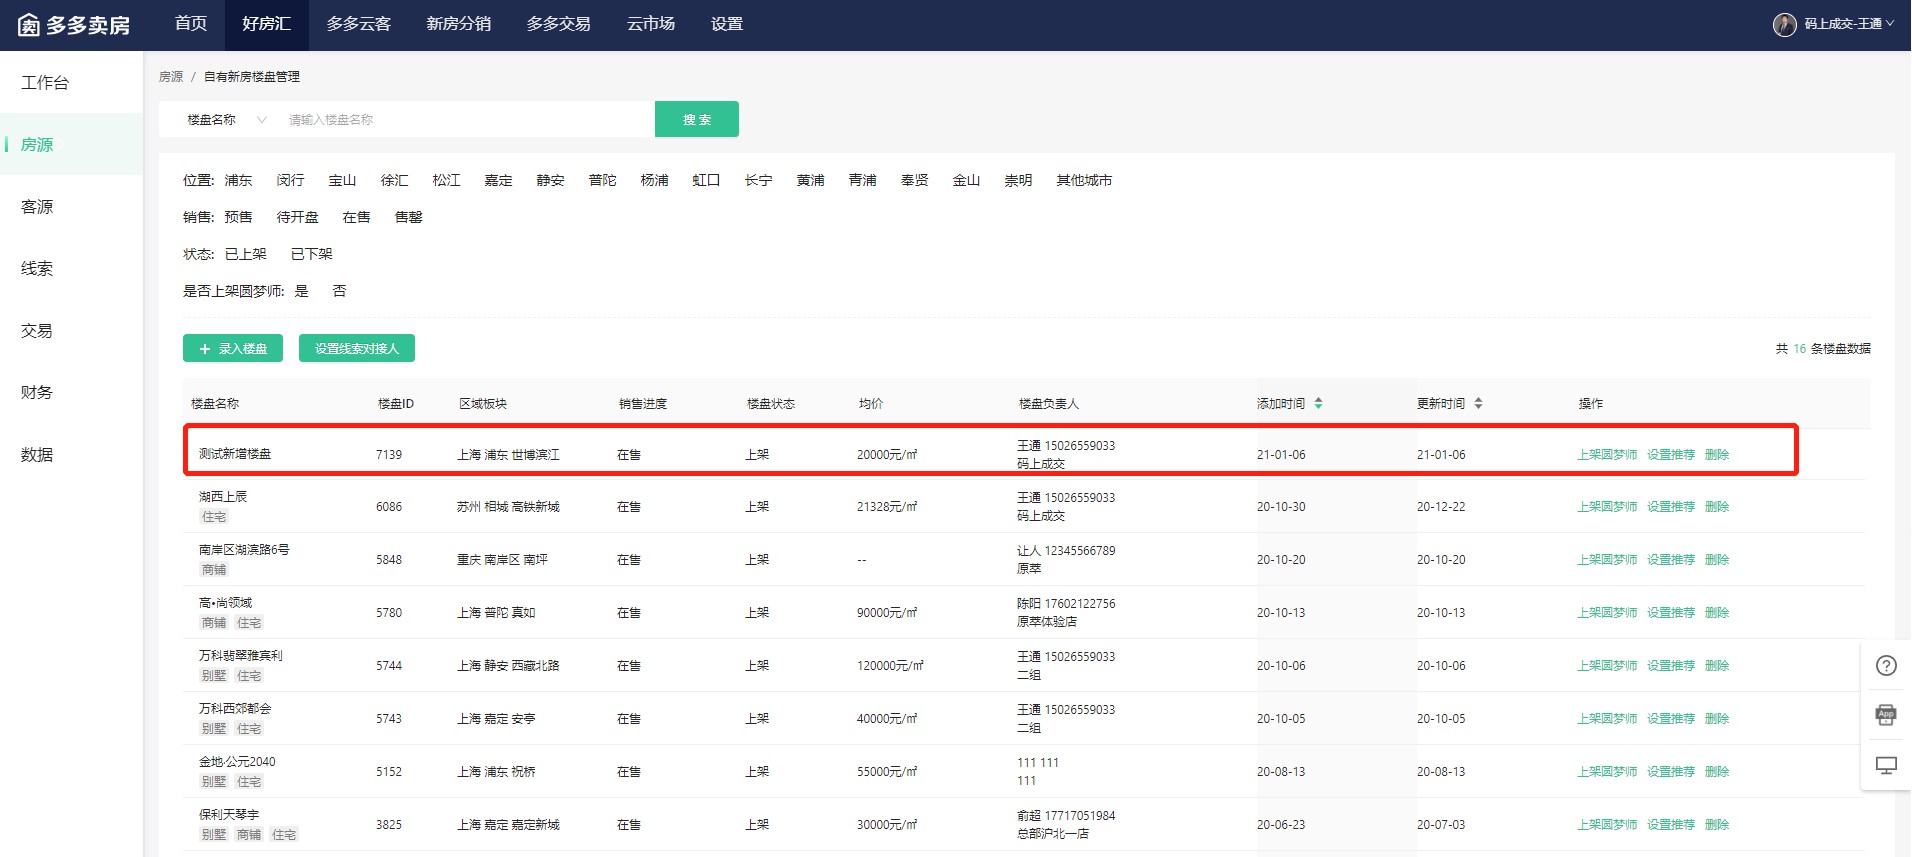
Task: Sort by 更新时间 arrows
Action: [1478, 403]
